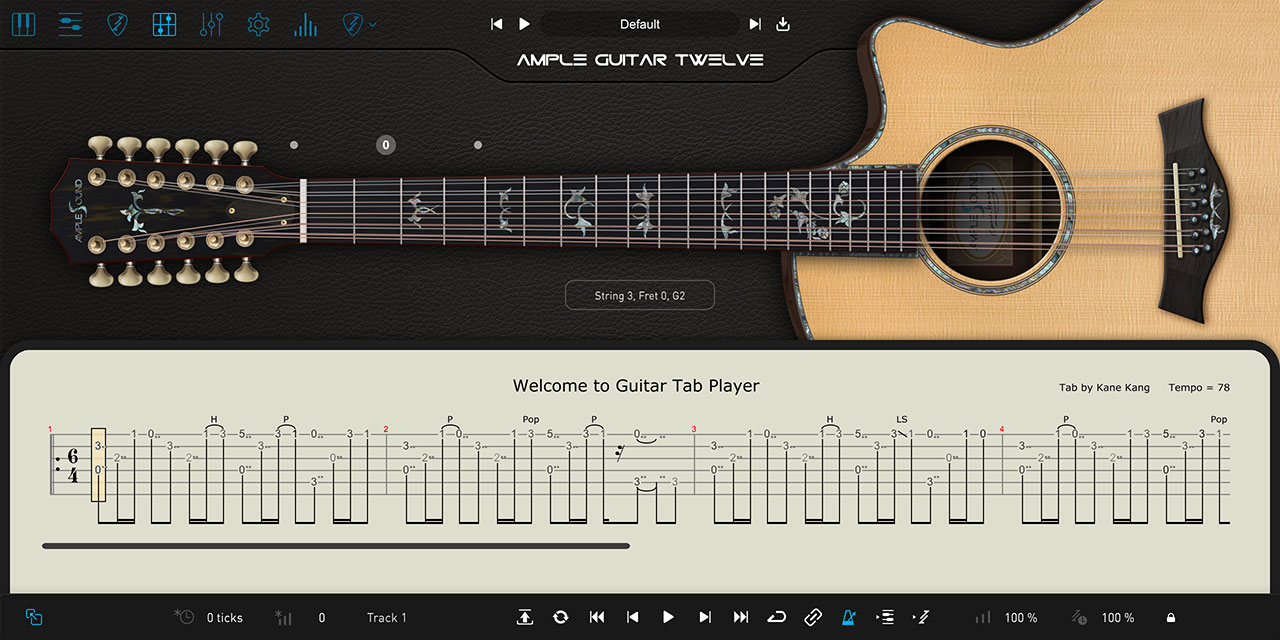Open the tab grid panel icon
Viewport: 1280px width, 640px height.
coord(164,24)
